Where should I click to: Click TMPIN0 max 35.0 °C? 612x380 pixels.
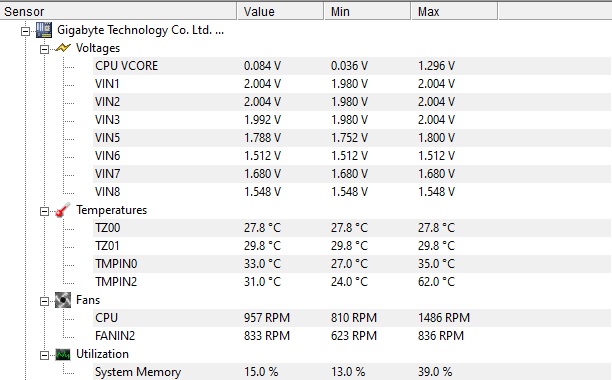point(436,264)
